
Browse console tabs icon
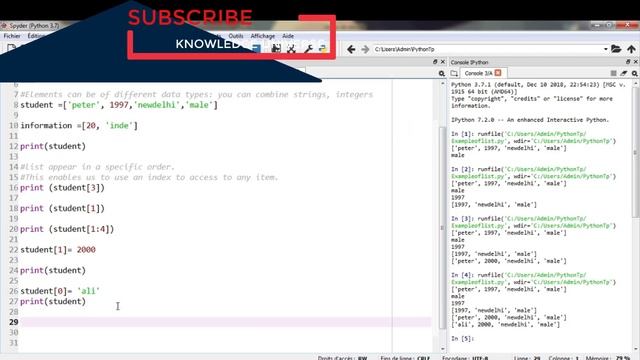(x=454, y=73)
